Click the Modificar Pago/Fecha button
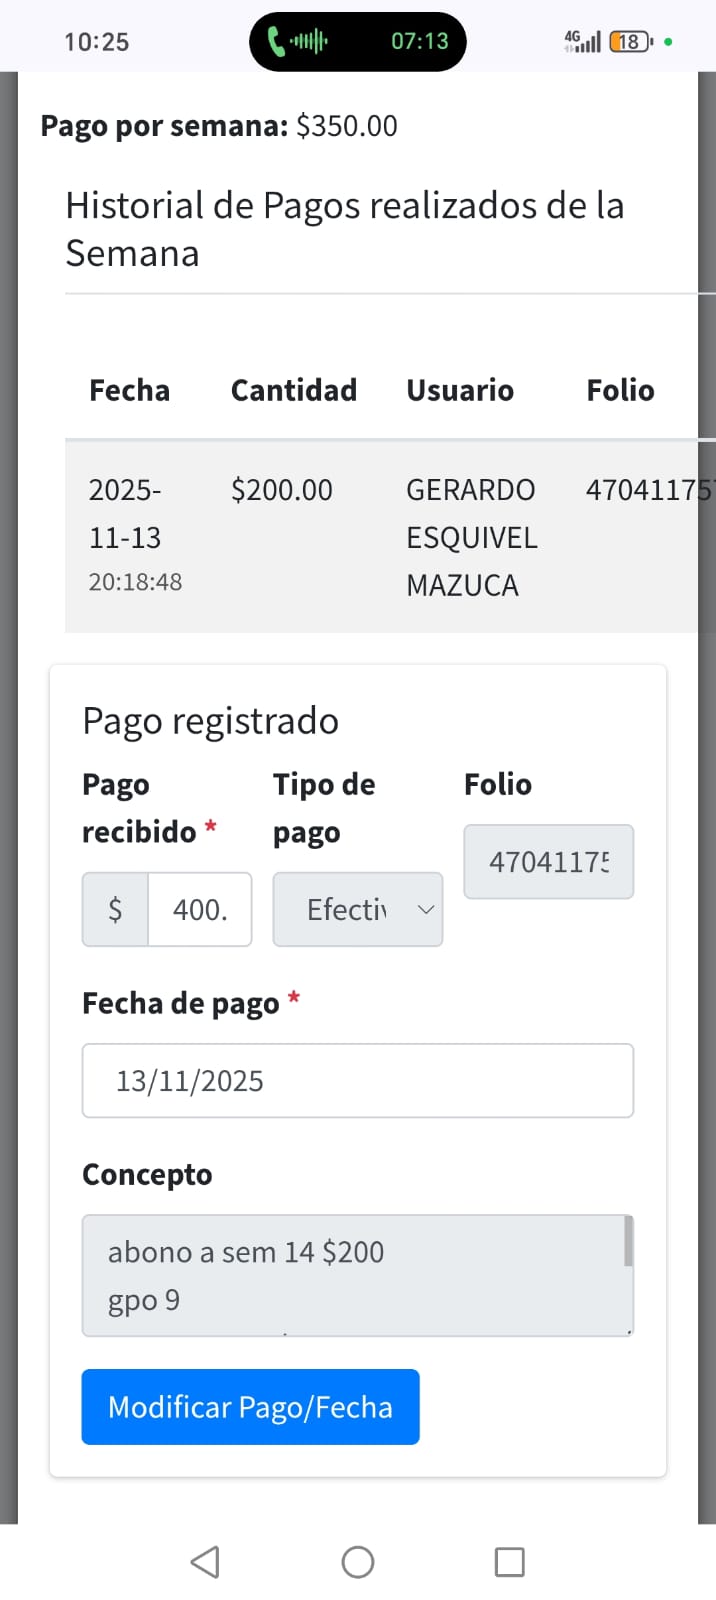The image size is (716, 1600). [250, 1407]
